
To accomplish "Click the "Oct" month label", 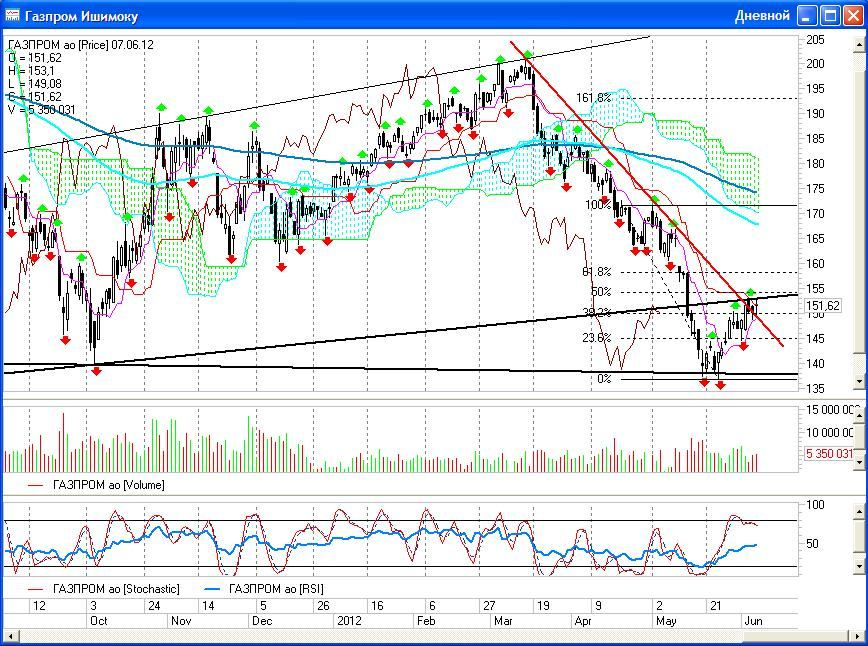I will coord(99,621).
